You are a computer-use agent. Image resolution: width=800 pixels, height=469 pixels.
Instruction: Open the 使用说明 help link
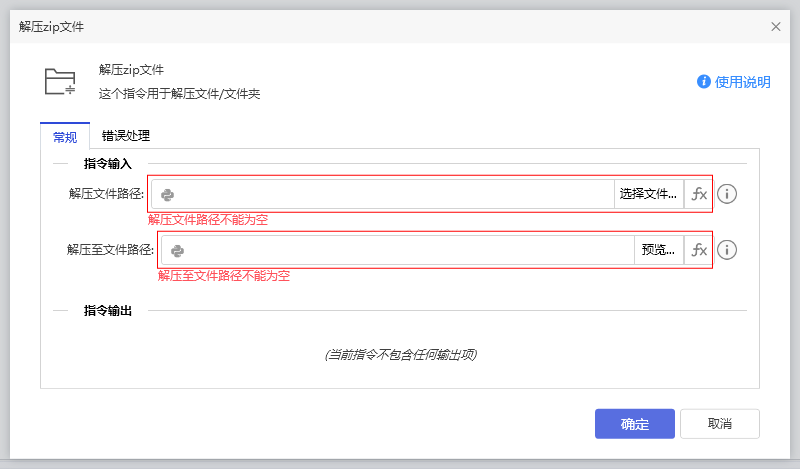pyautogui.click(x=742, y=82)
